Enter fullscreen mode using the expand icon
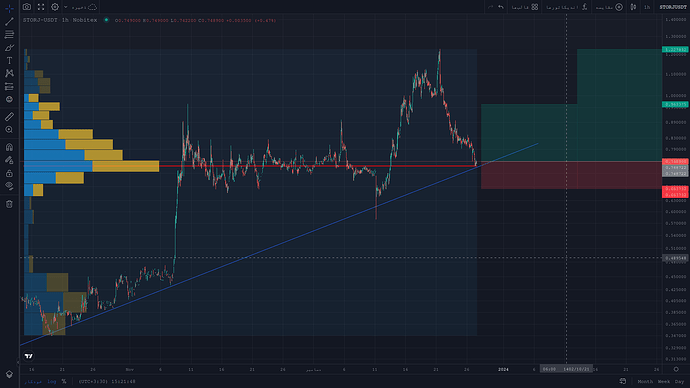Screen dimensions: 690x388 pos(41,7)
